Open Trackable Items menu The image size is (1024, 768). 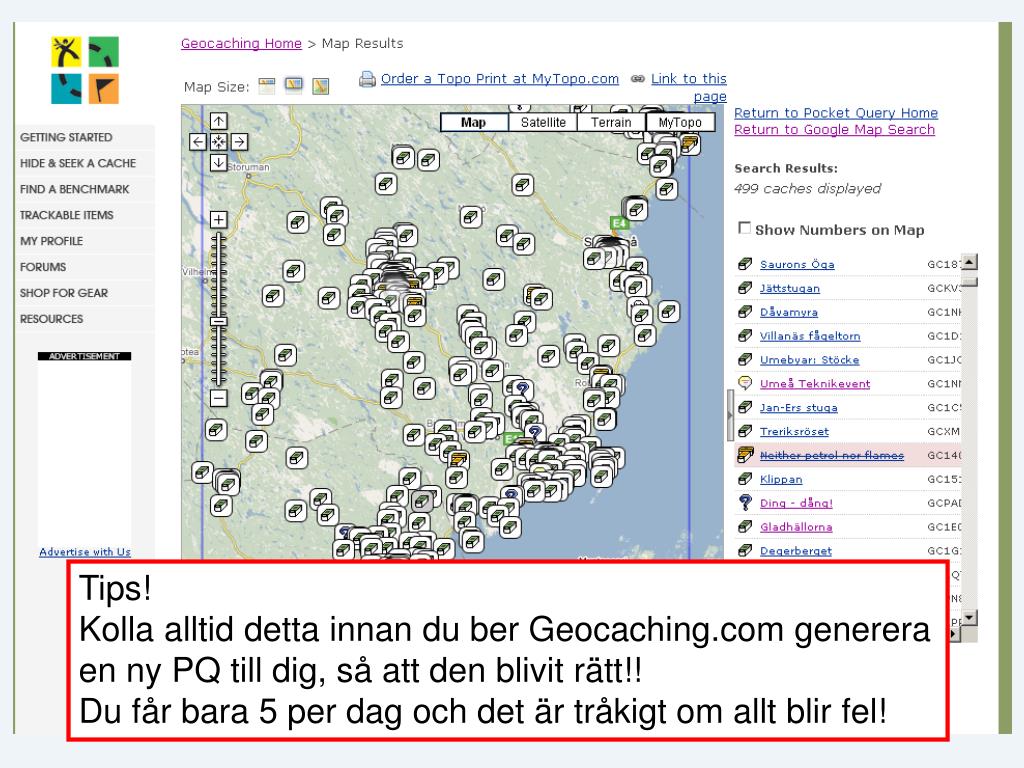[x=67, y=215]
